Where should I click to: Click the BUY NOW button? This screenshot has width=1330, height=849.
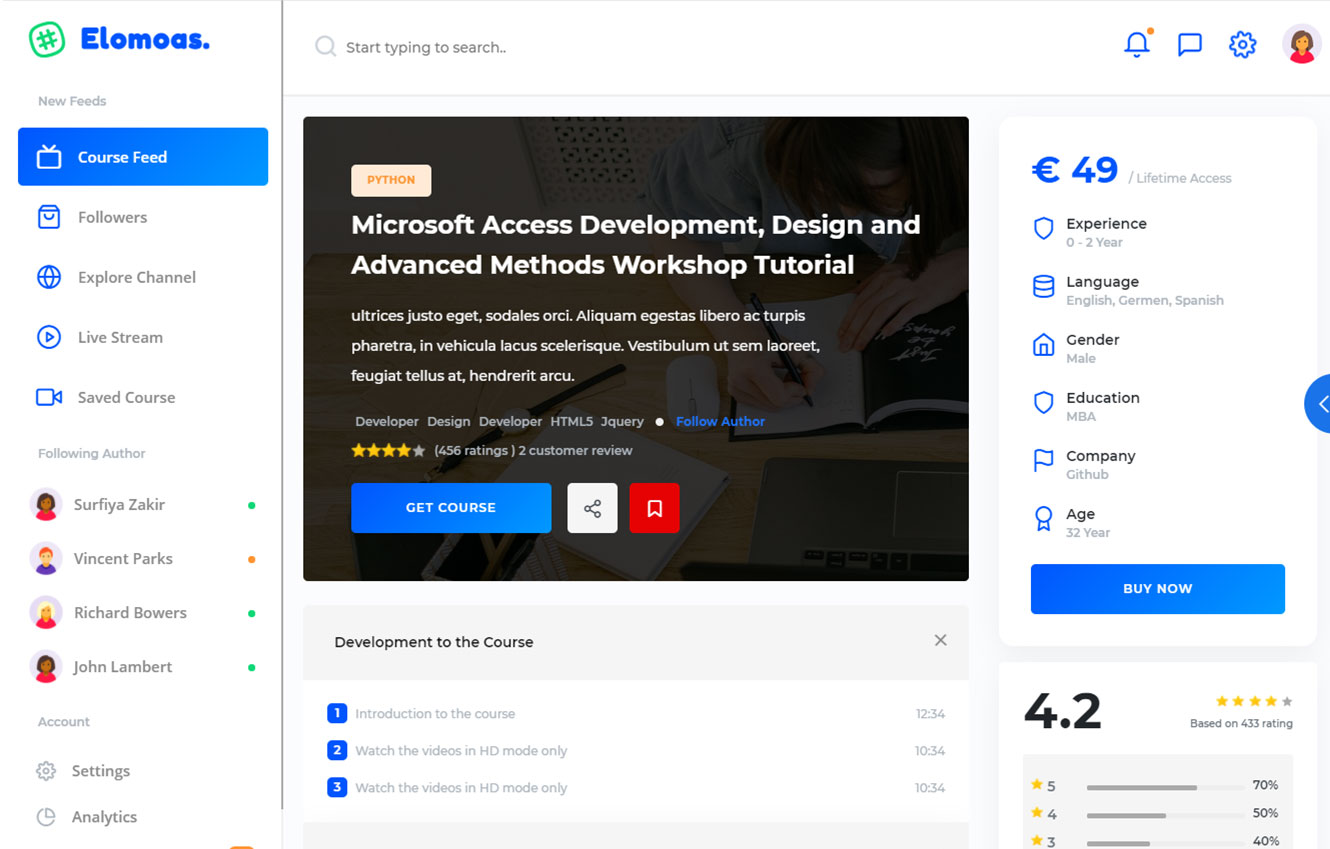[x=1157, y=589]
